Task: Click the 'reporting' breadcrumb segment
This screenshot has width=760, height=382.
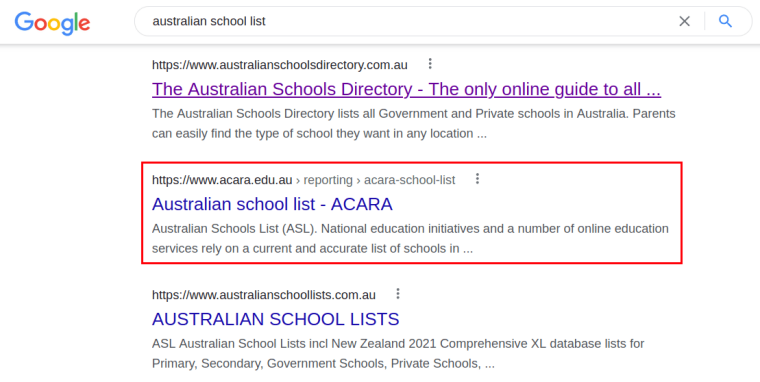Action: click(x=328, y=180)
